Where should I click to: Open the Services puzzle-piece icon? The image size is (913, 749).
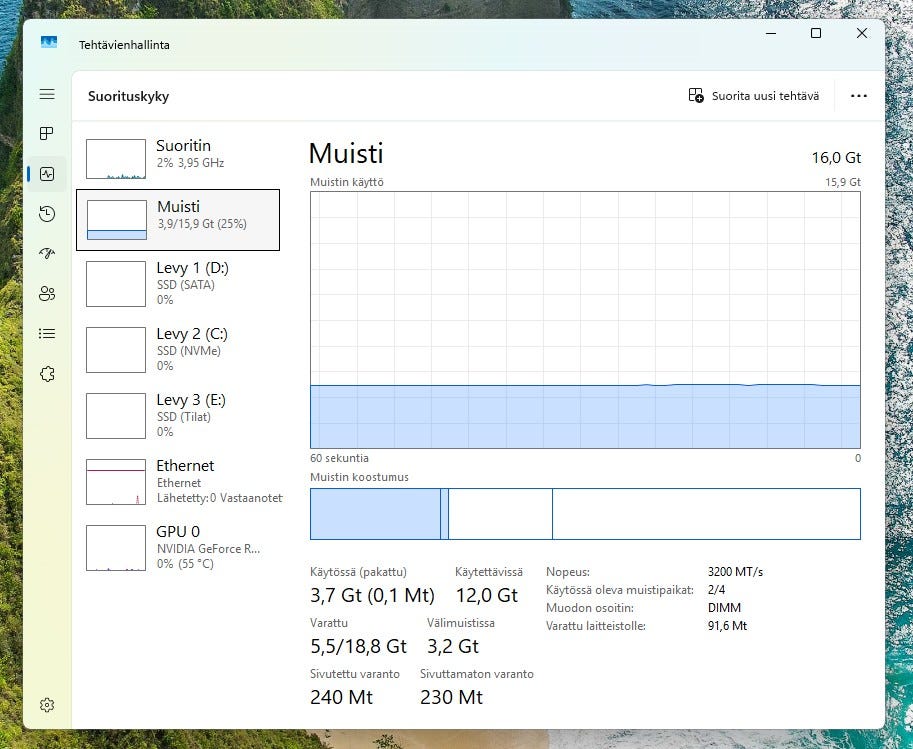pyautogui.click(x=47, y=374)
